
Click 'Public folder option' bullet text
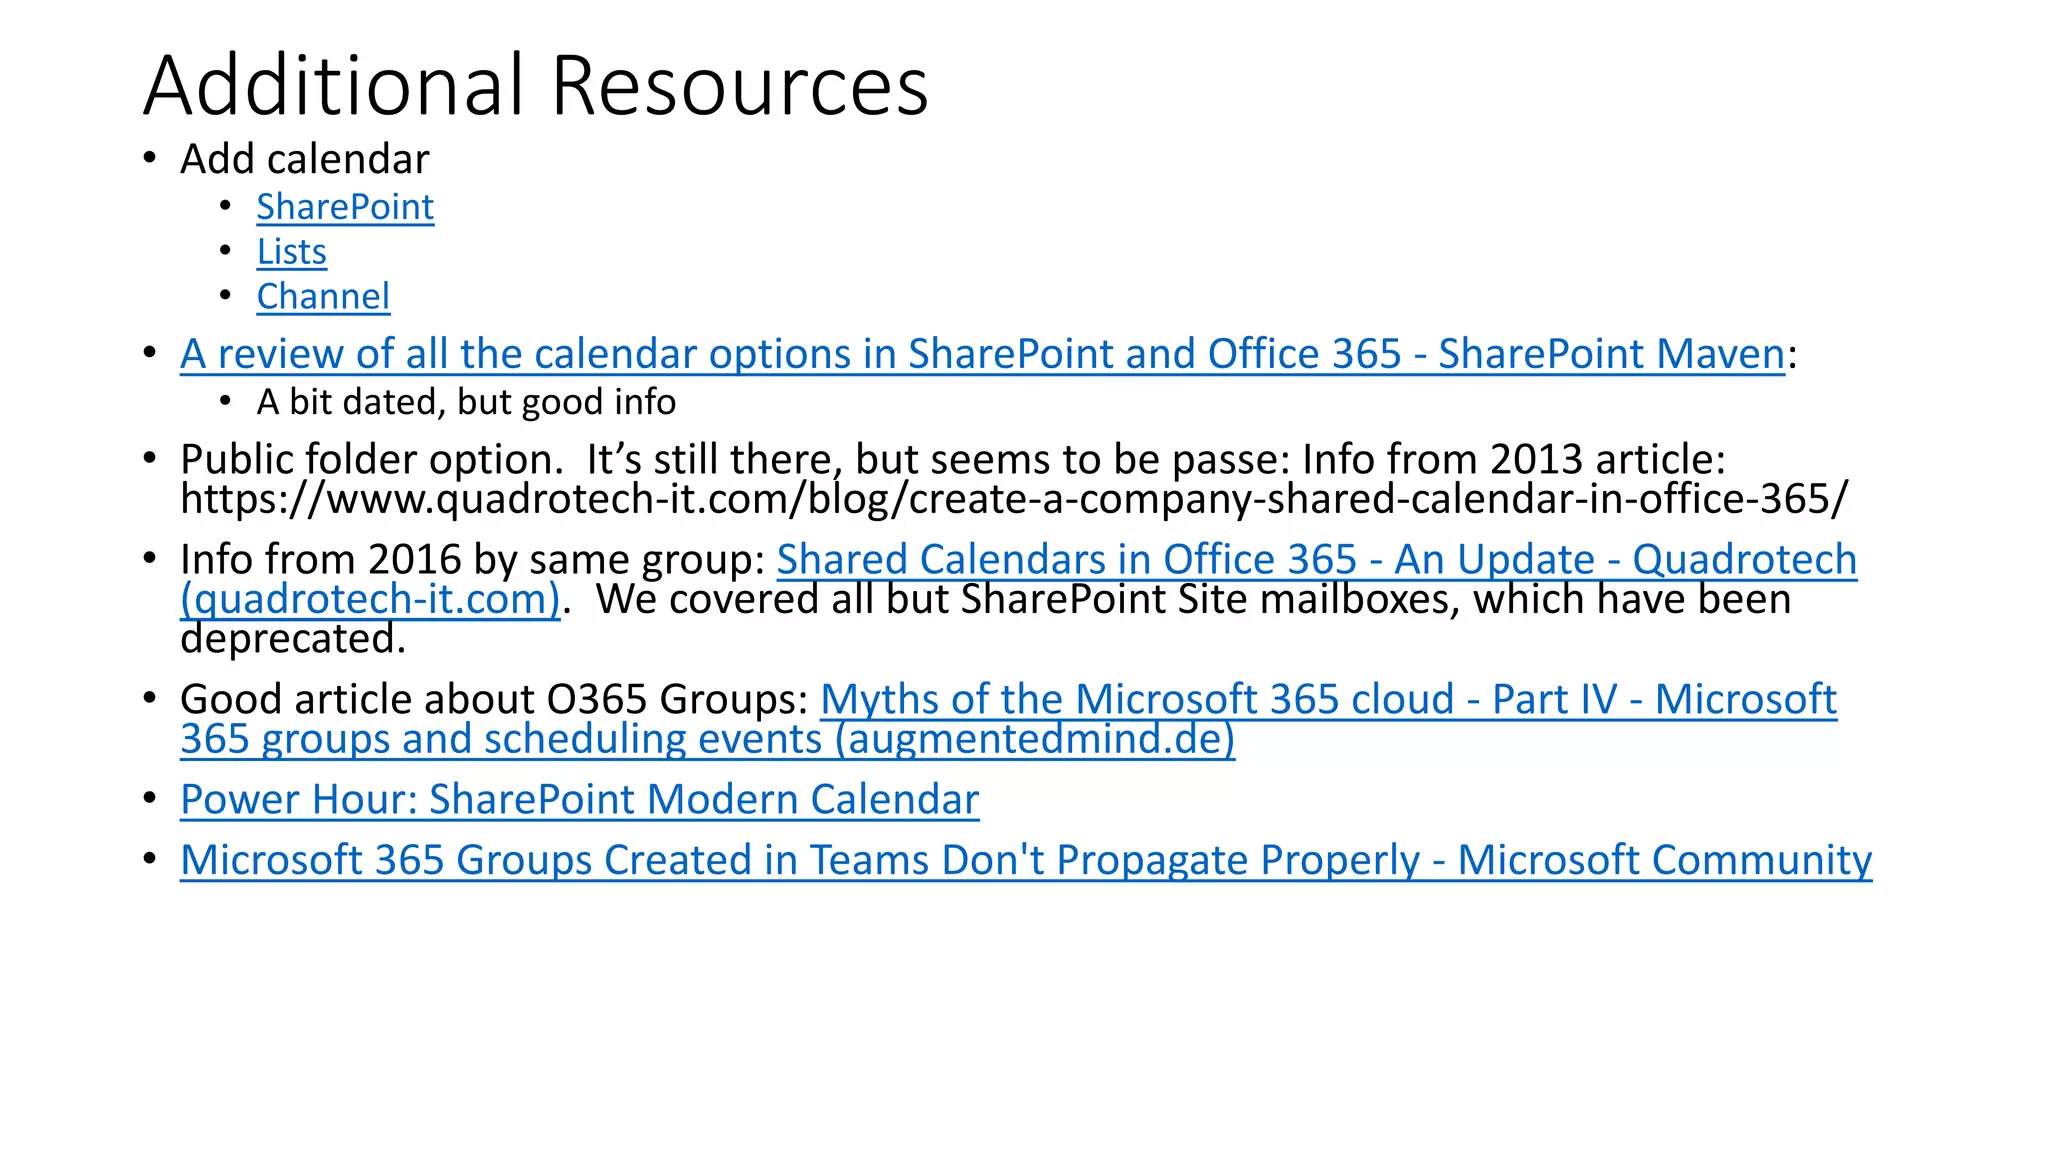[372, 459]
